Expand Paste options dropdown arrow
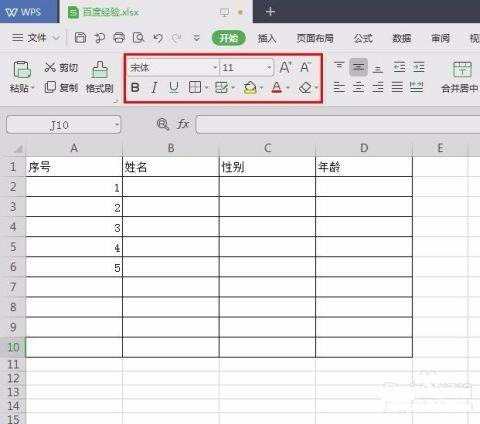This screenshot has height=424, width=480. (x=33, y=89)
